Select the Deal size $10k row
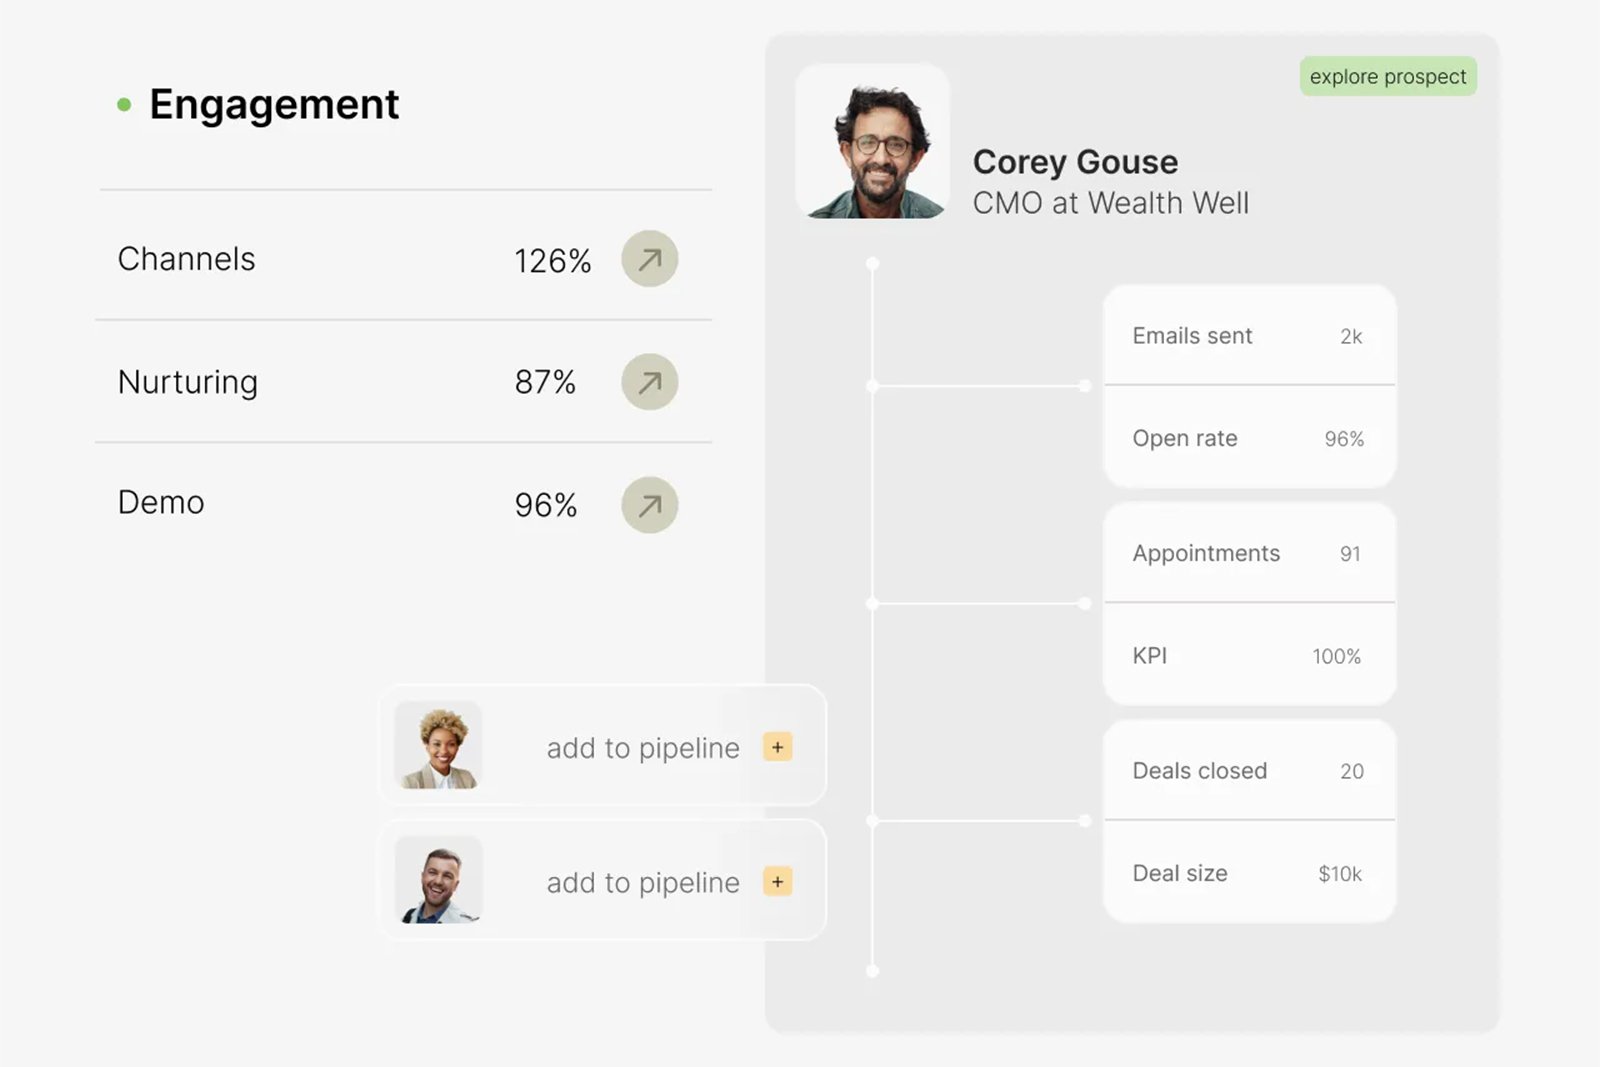This screenshot has width=1600, height=1067. [1249, 873]
